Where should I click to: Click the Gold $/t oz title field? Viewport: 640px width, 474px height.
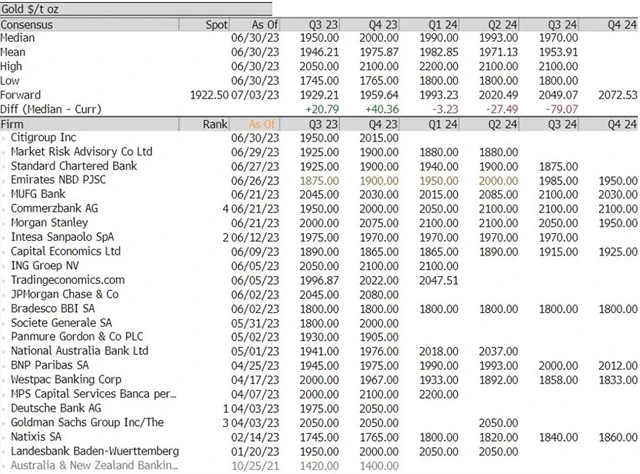[x=30, y=6]
